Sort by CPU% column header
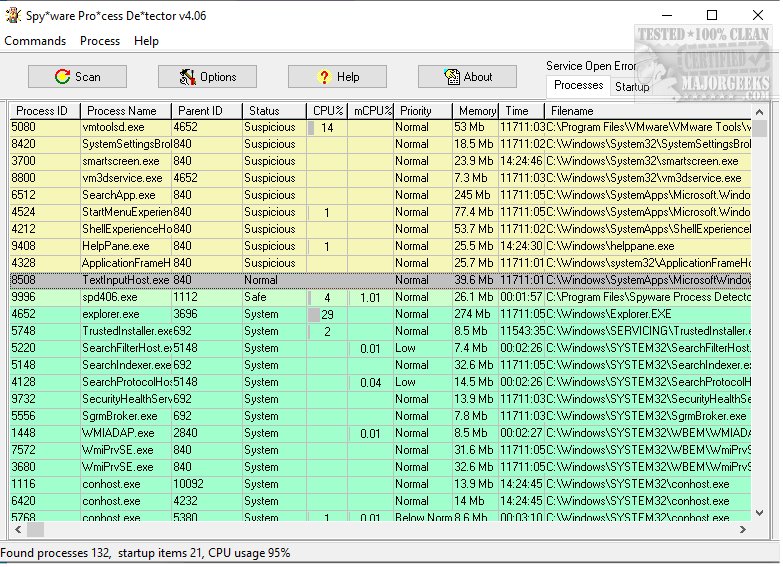 coord(327,111)
